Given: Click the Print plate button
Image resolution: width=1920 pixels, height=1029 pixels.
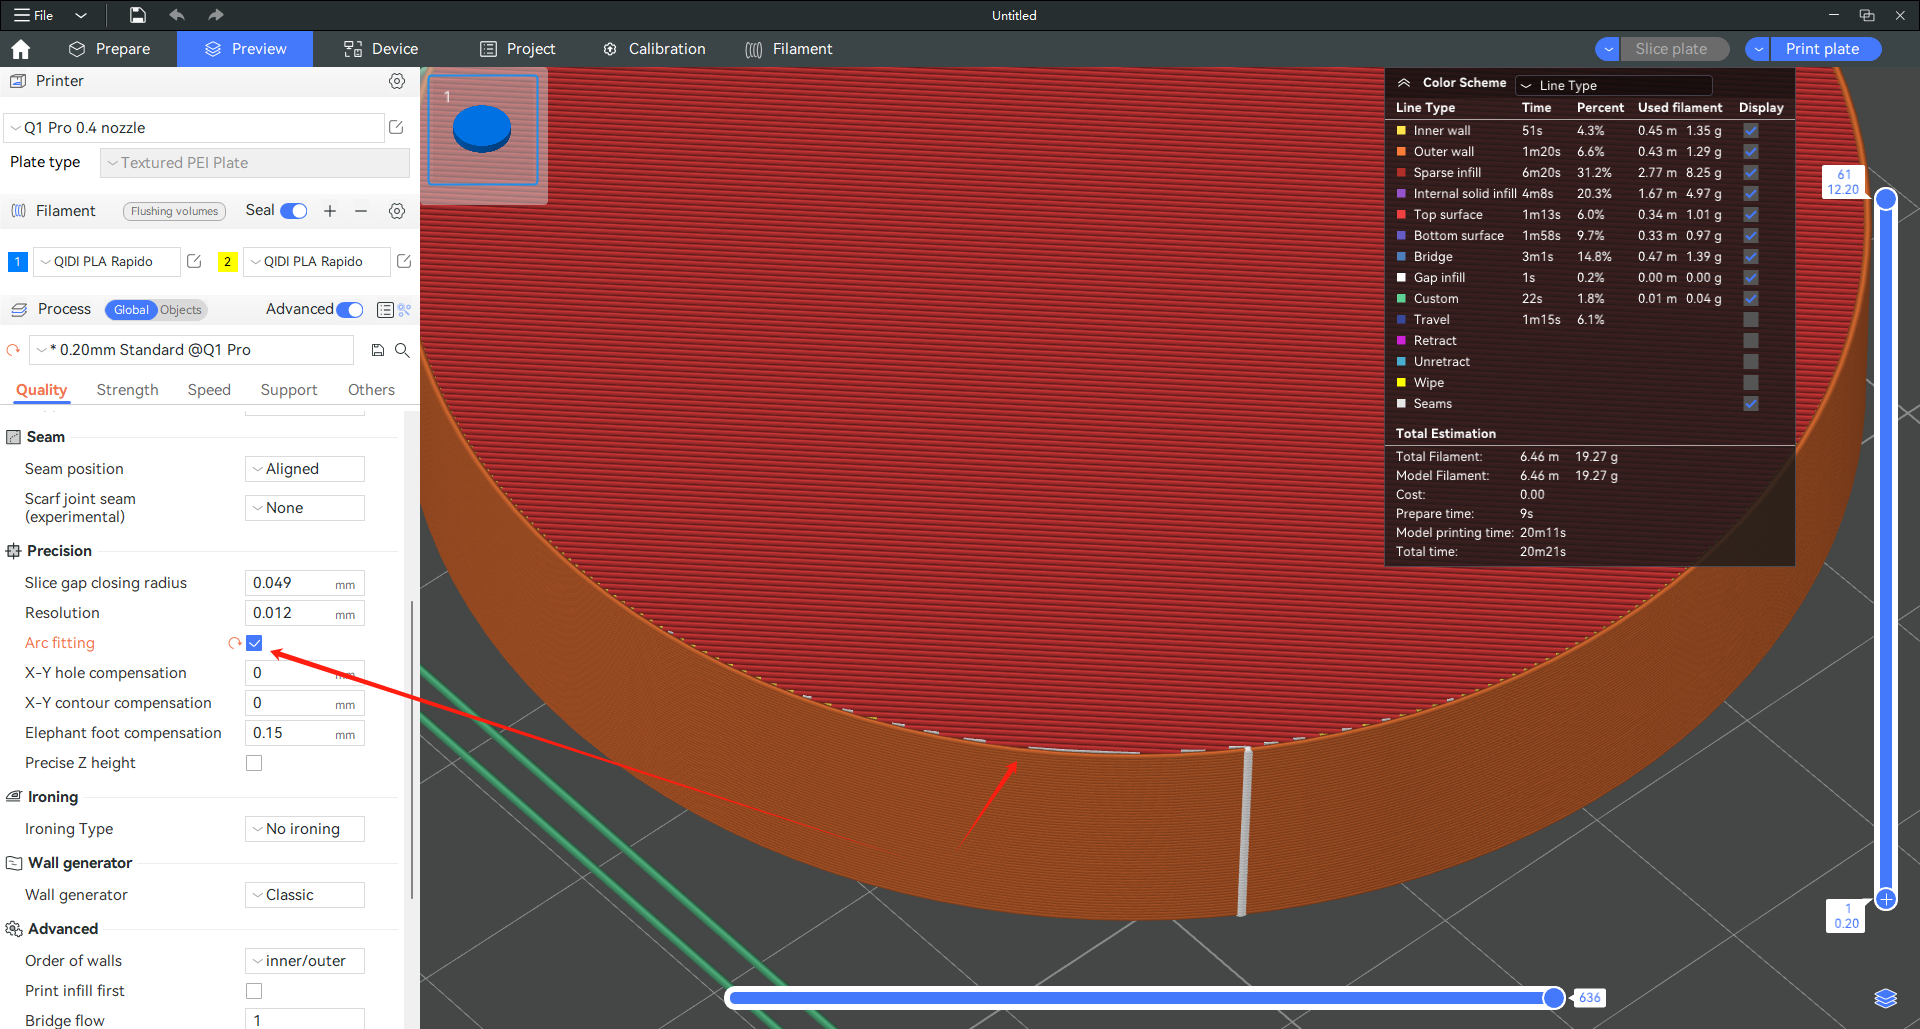Looking at the screenshot, I should point(1822,49).
